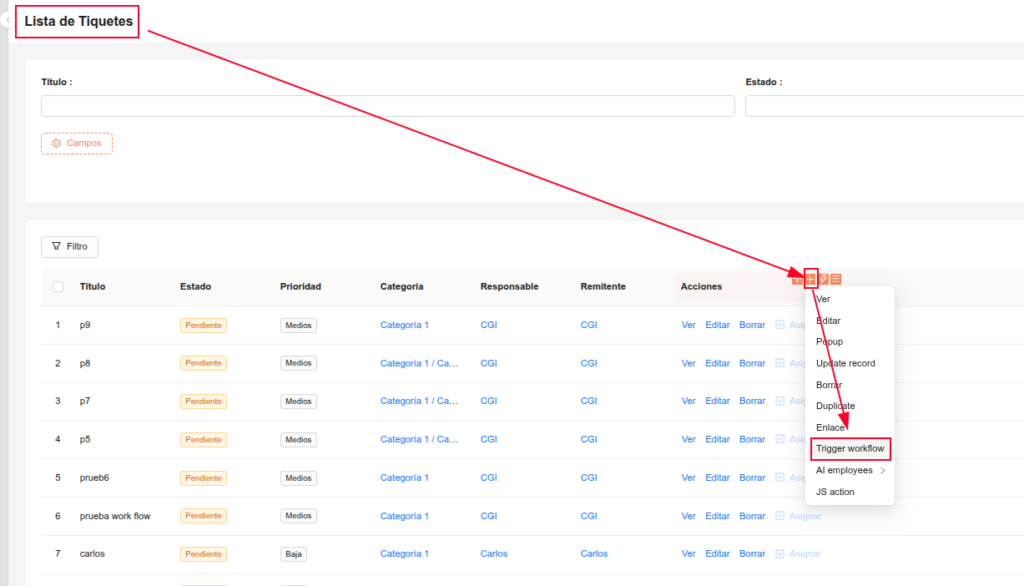Click Carlos Responsable link in carlos row
This screenshot has width=1024, height=586.
pyautogui.click(x=494, y=554)
